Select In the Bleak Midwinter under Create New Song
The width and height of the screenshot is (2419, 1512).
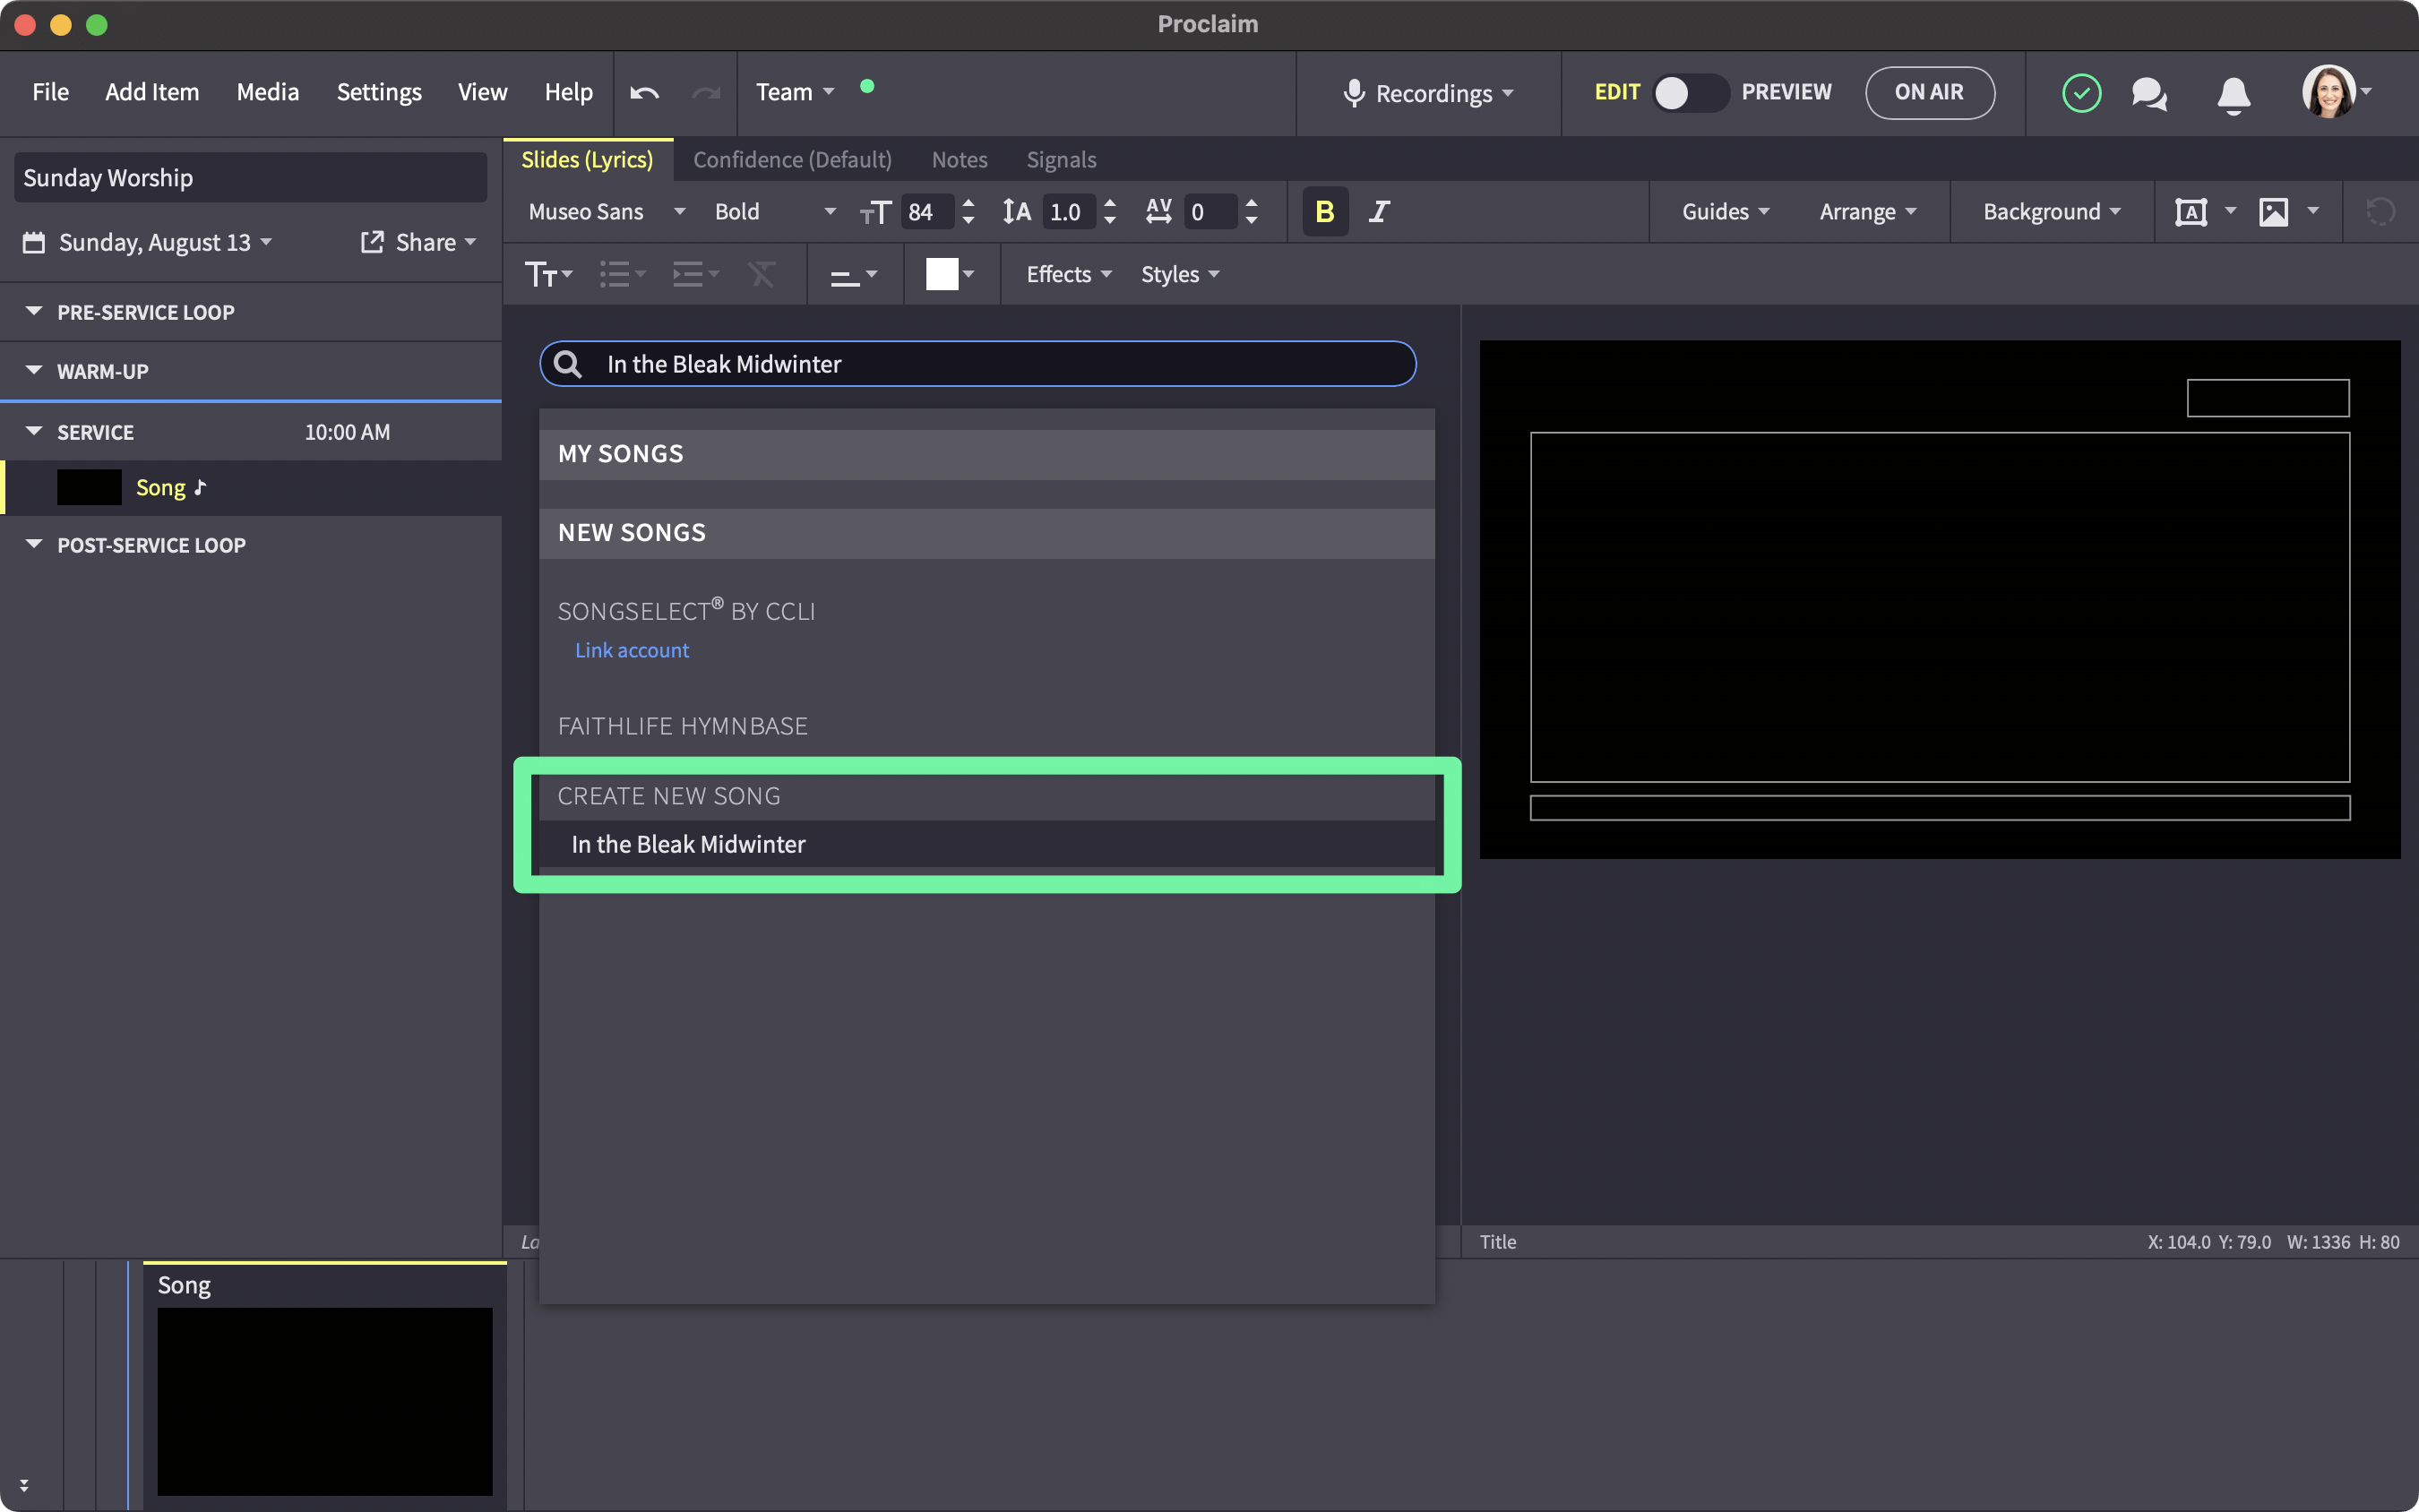coord(986,844)
